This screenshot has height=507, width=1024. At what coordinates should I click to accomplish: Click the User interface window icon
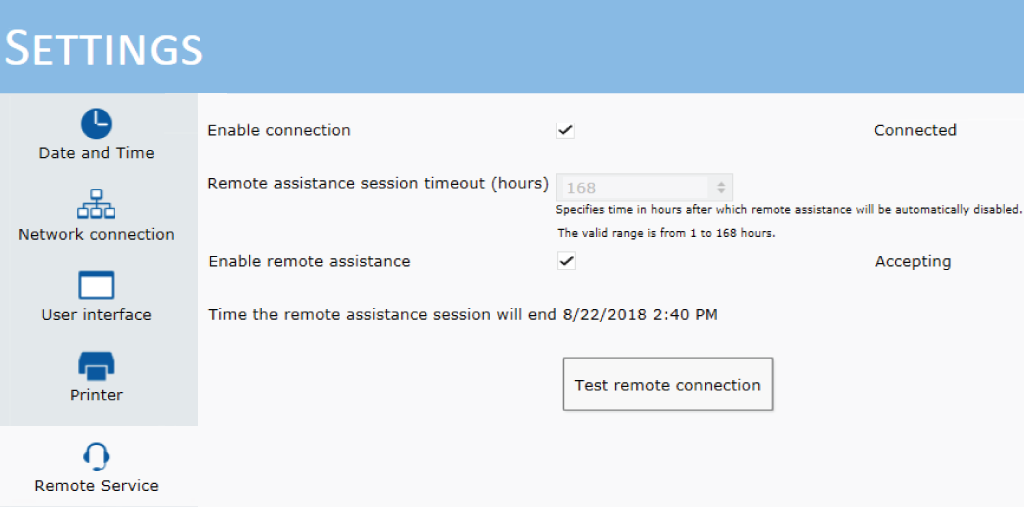(x=96, y=285)
